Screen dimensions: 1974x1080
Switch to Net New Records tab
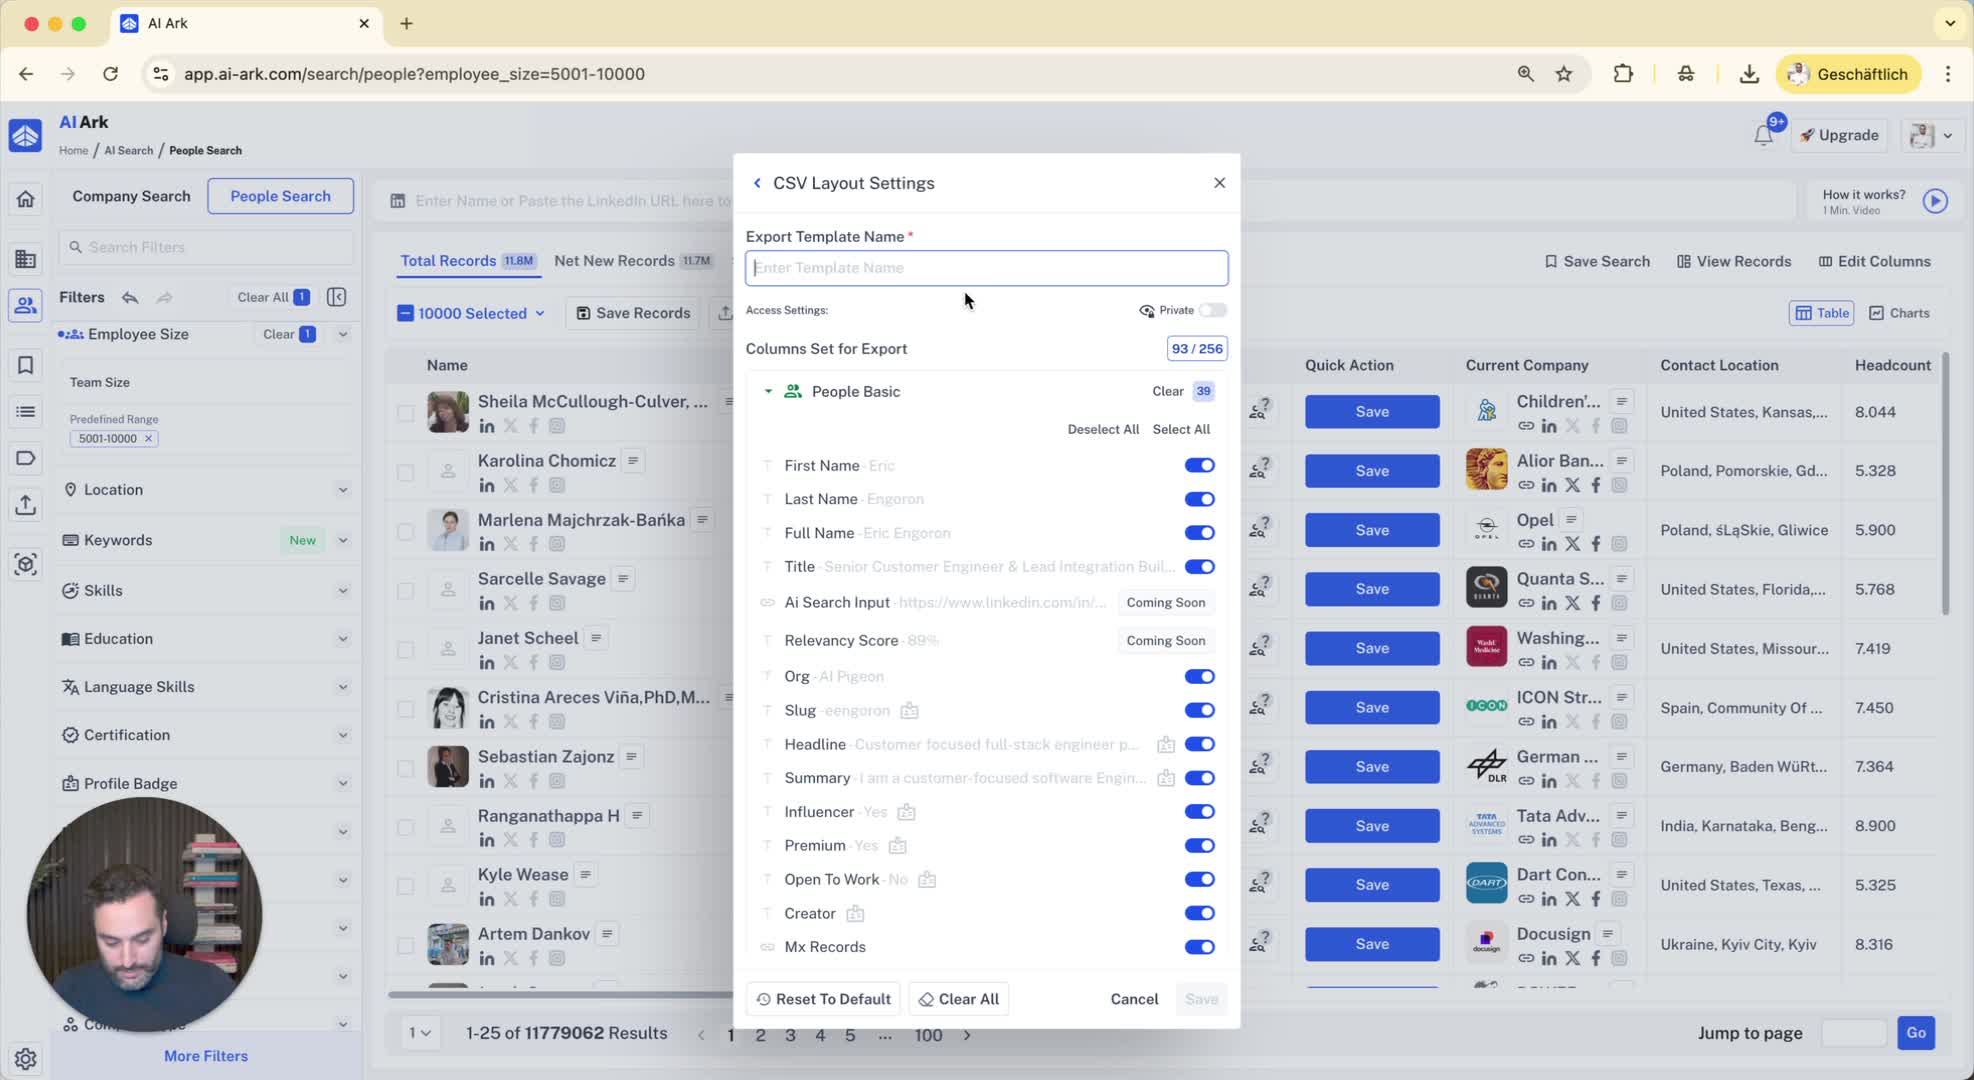pos(614,261)
